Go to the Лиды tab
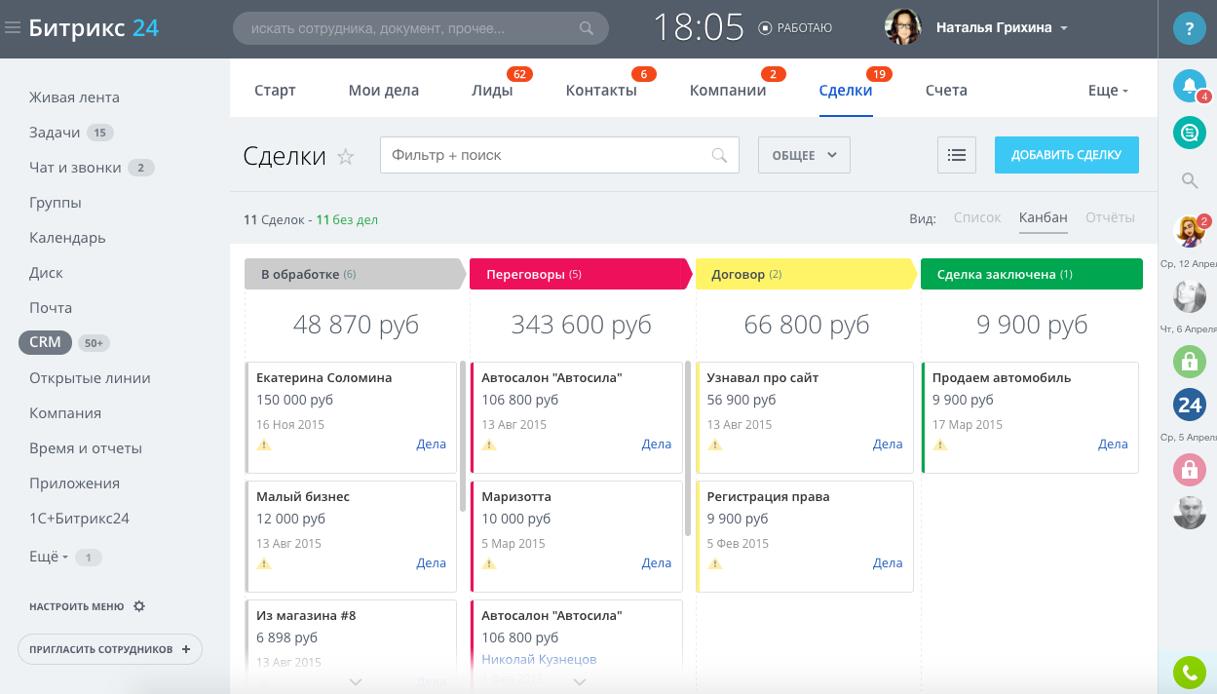1217x694 pixels. [x=492, y=90]
